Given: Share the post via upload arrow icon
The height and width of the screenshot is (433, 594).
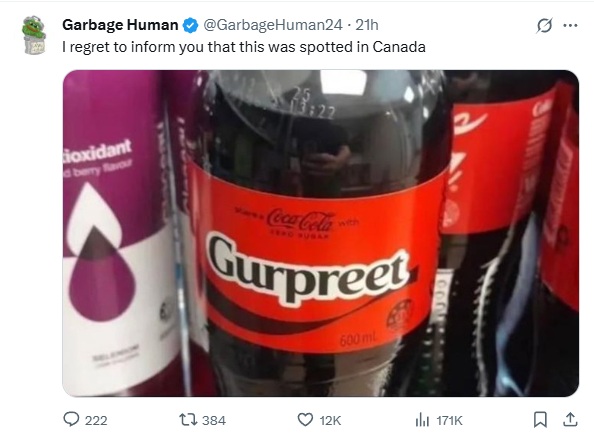Looking at the screenshot, I should coord(570,419).
